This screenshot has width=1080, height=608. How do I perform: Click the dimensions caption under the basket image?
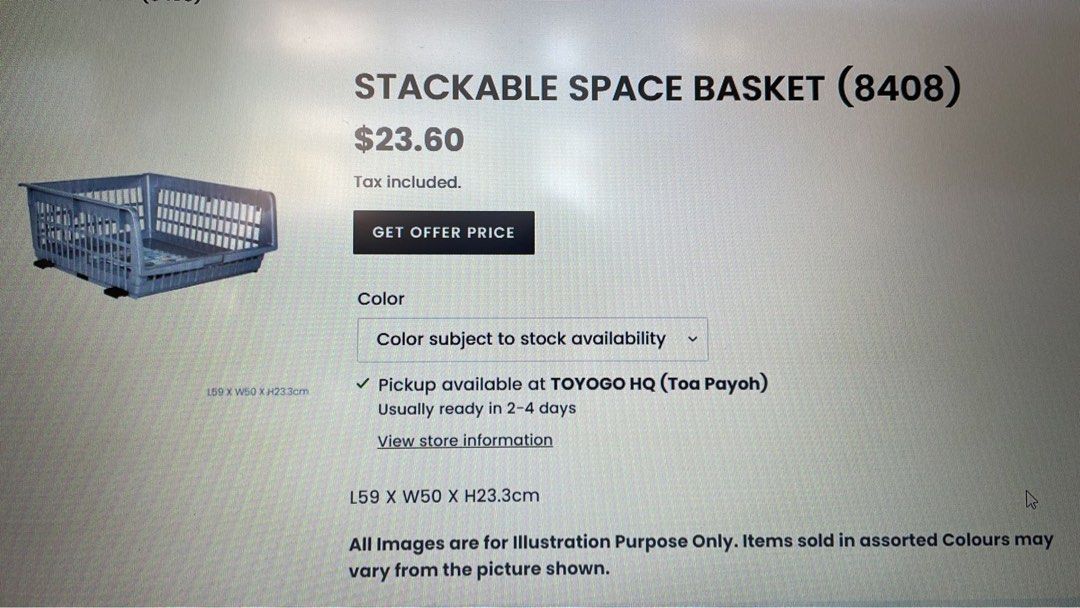(258, 392)
